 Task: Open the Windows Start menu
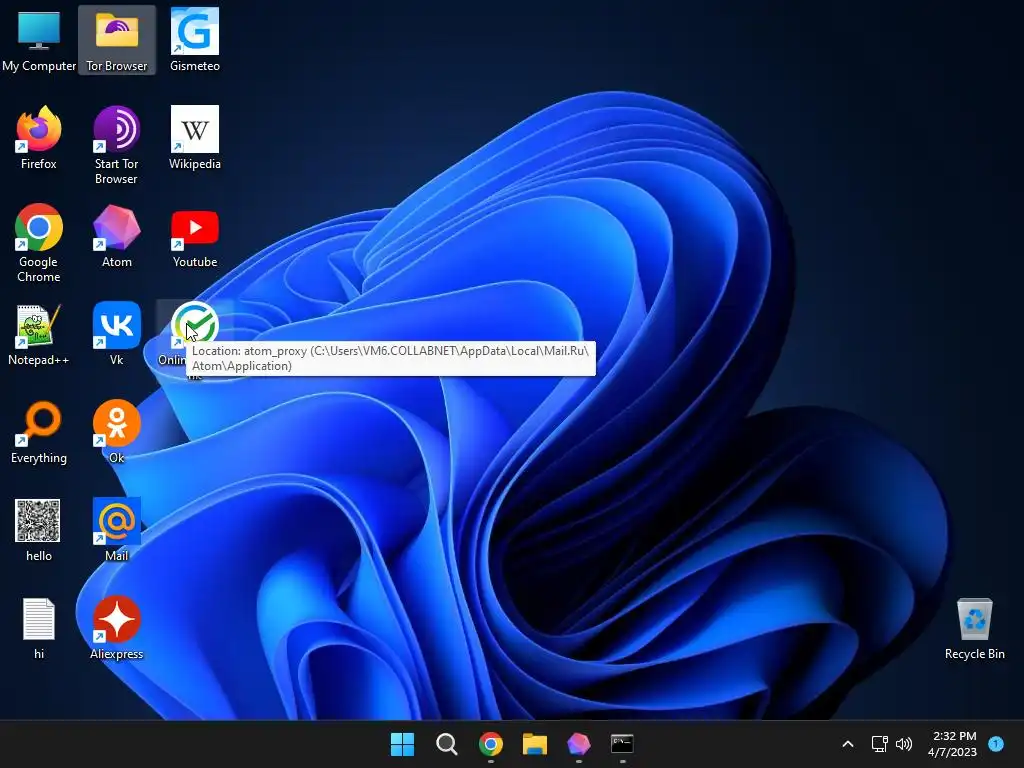tap(402, 744)
